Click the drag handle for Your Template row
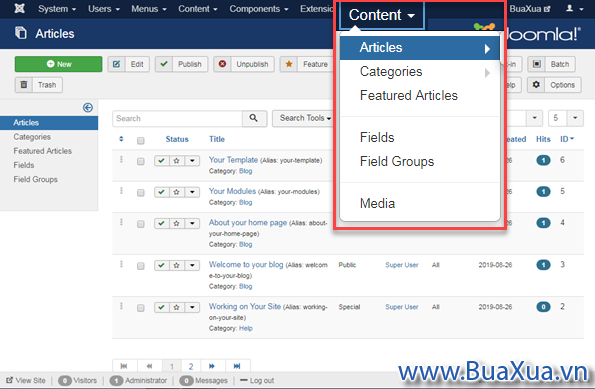This screenshot has width=595, height=389. pyautogui.click(x=121, y=159)
